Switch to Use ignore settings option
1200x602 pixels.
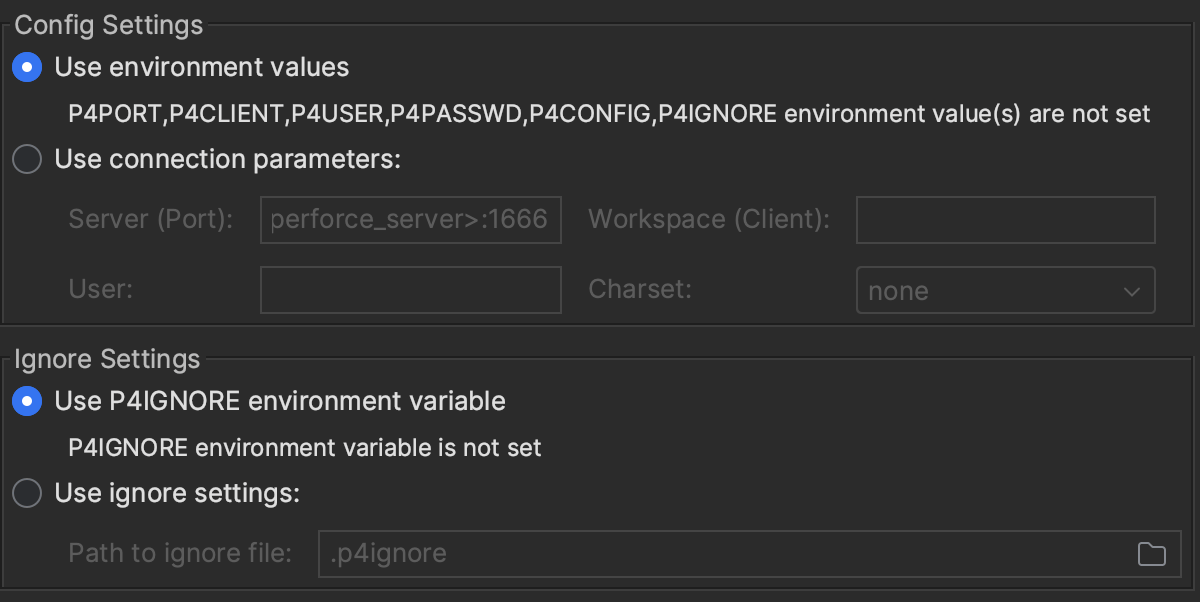point(27,494)
